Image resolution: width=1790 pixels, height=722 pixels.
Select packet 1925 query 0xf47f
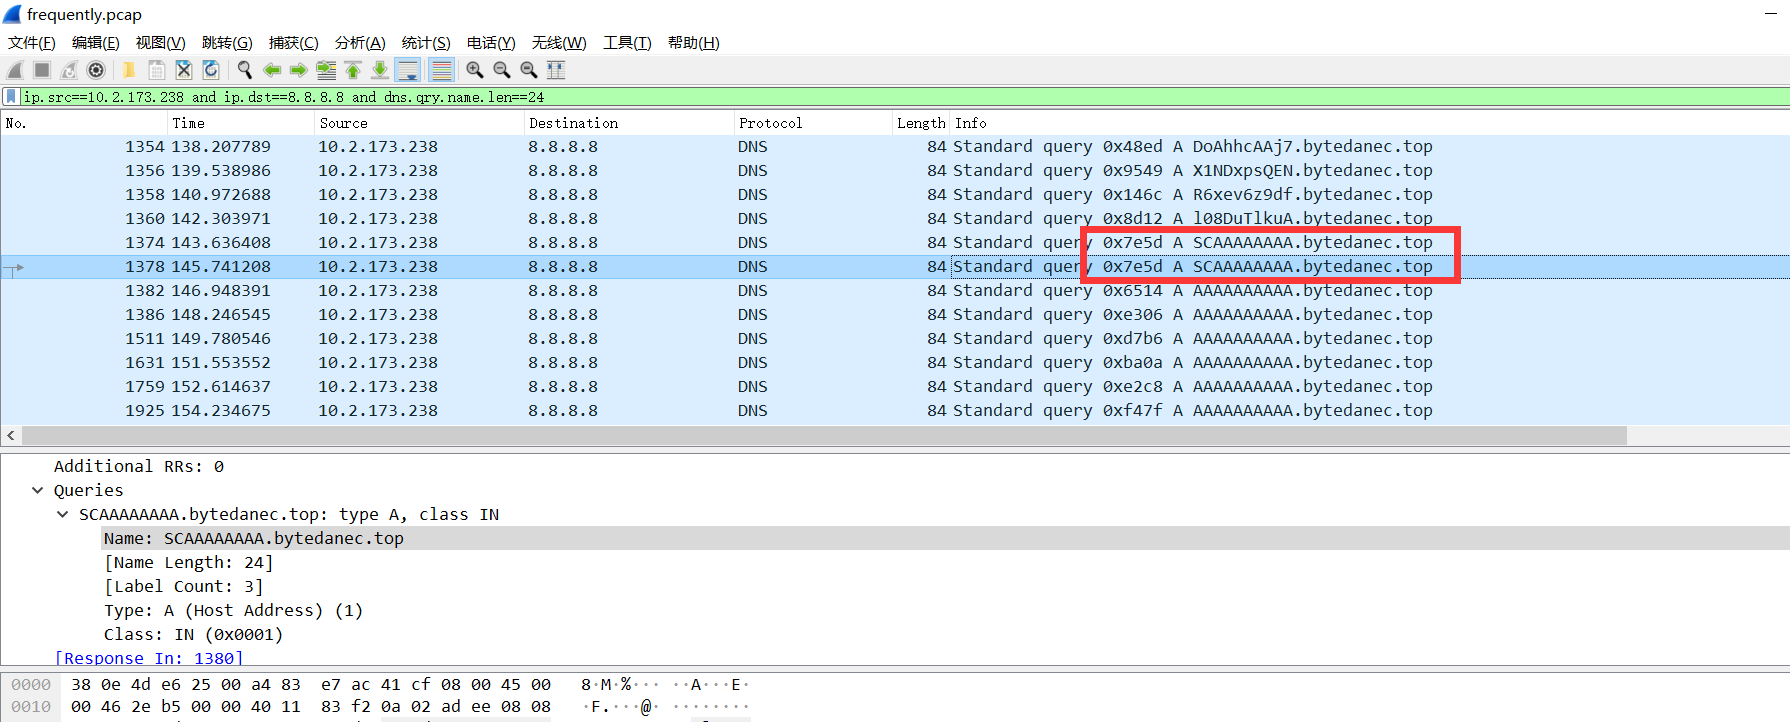coord(895,410)
